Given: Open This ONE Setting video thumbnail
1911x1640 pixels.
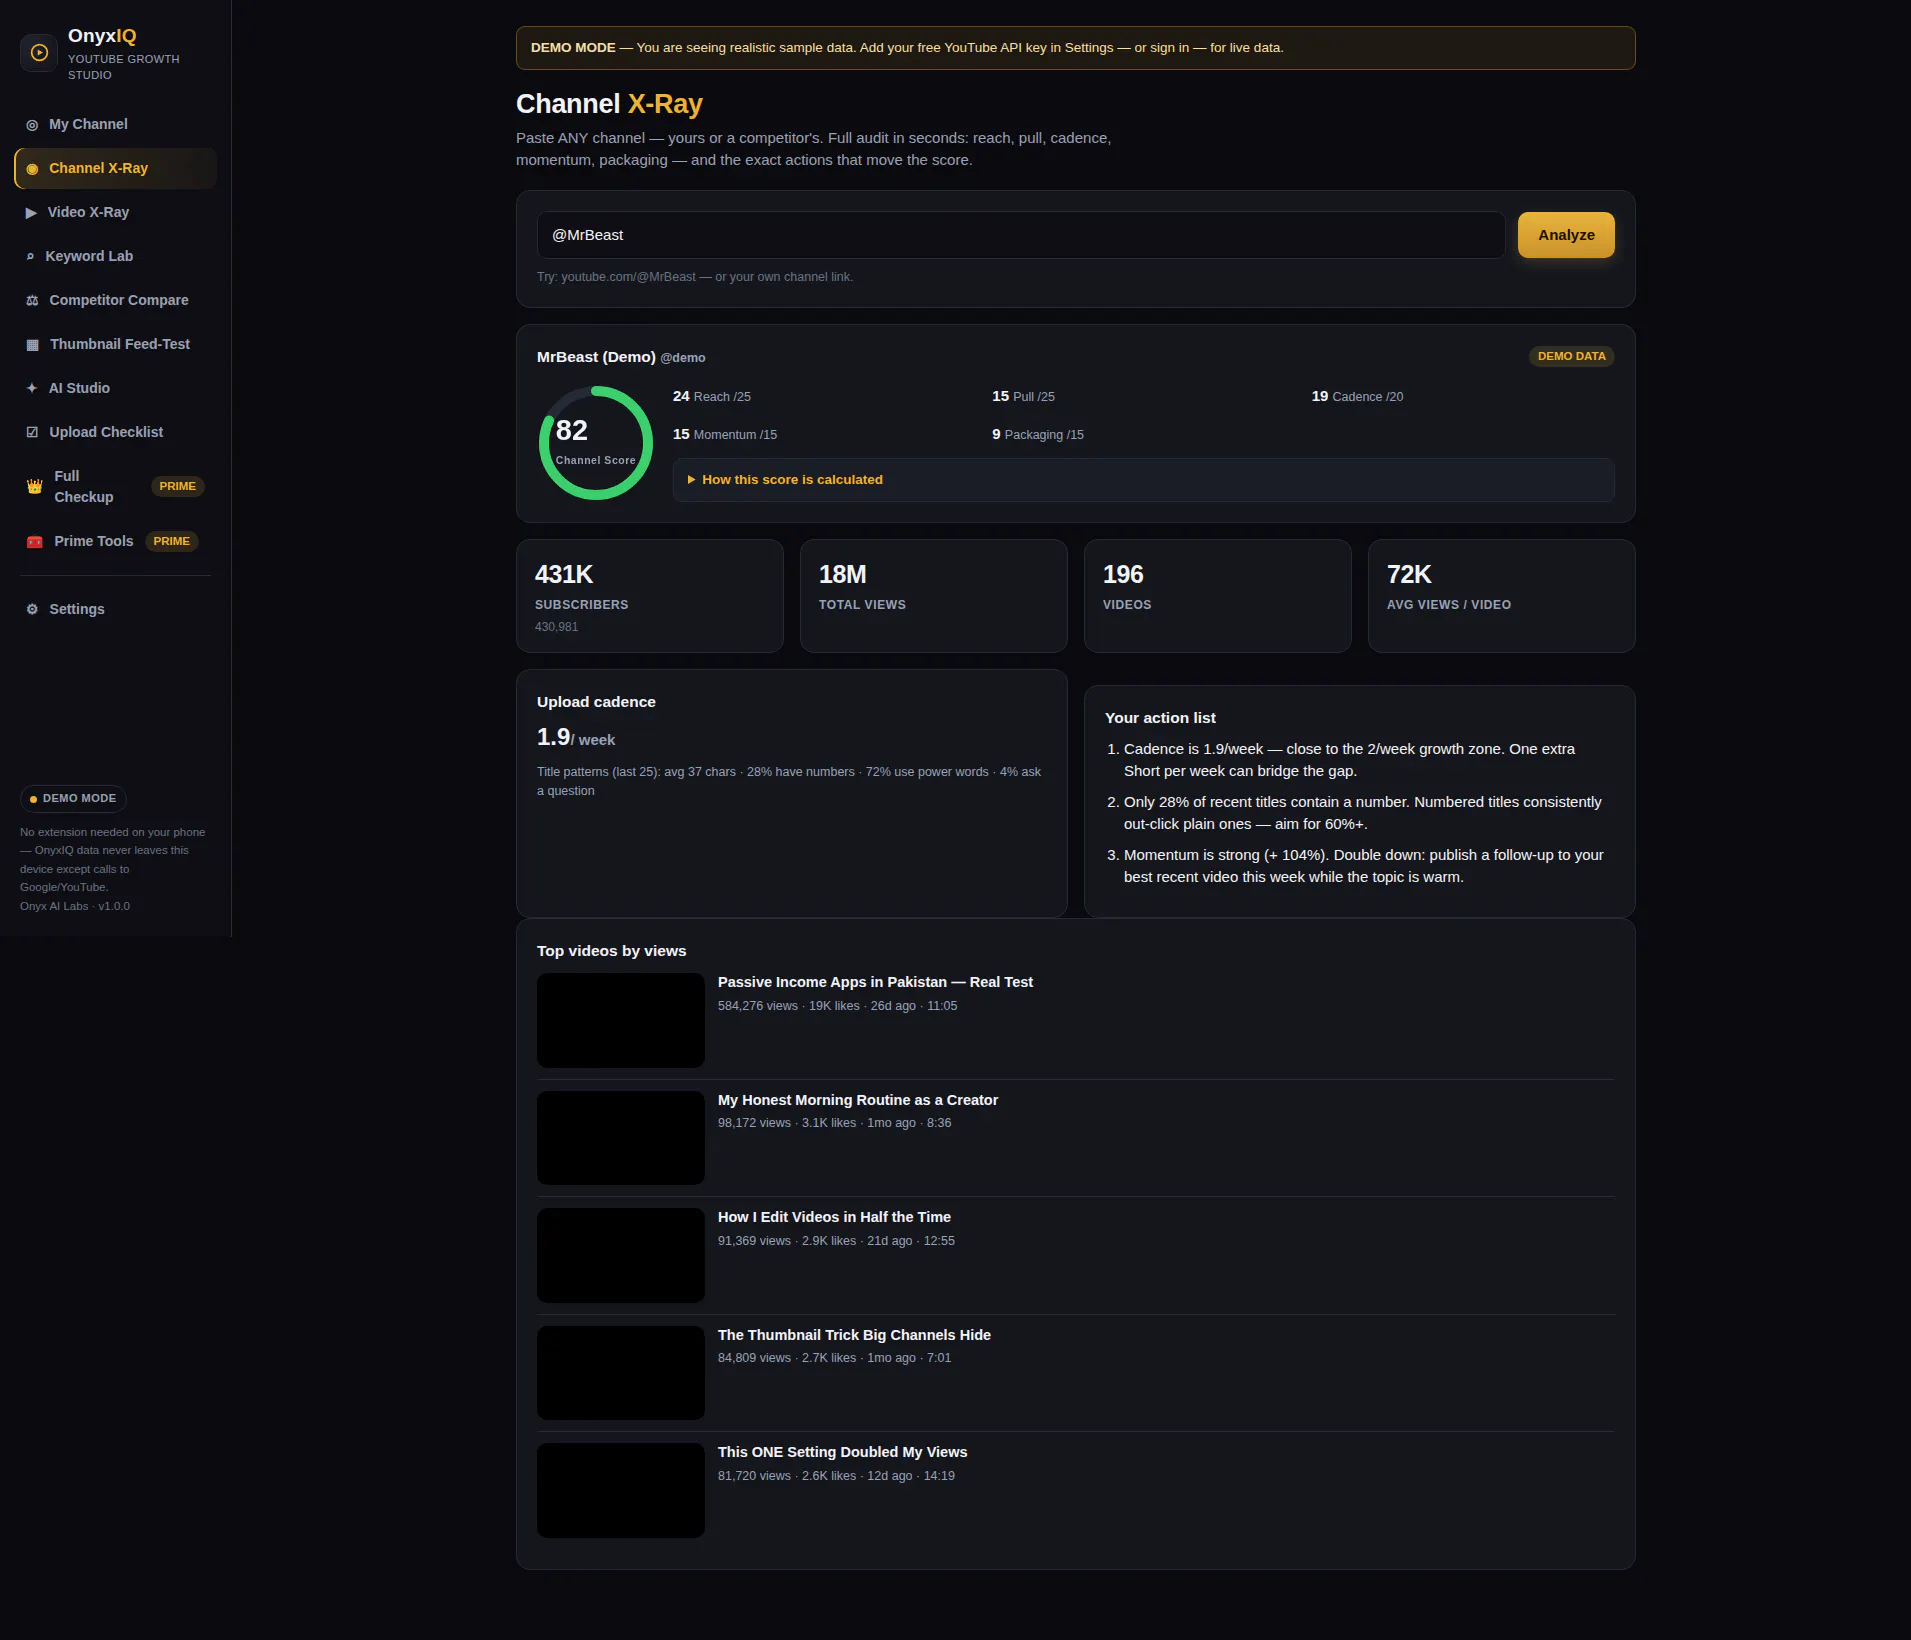Looking at the screenshot, I should 621,1491.
